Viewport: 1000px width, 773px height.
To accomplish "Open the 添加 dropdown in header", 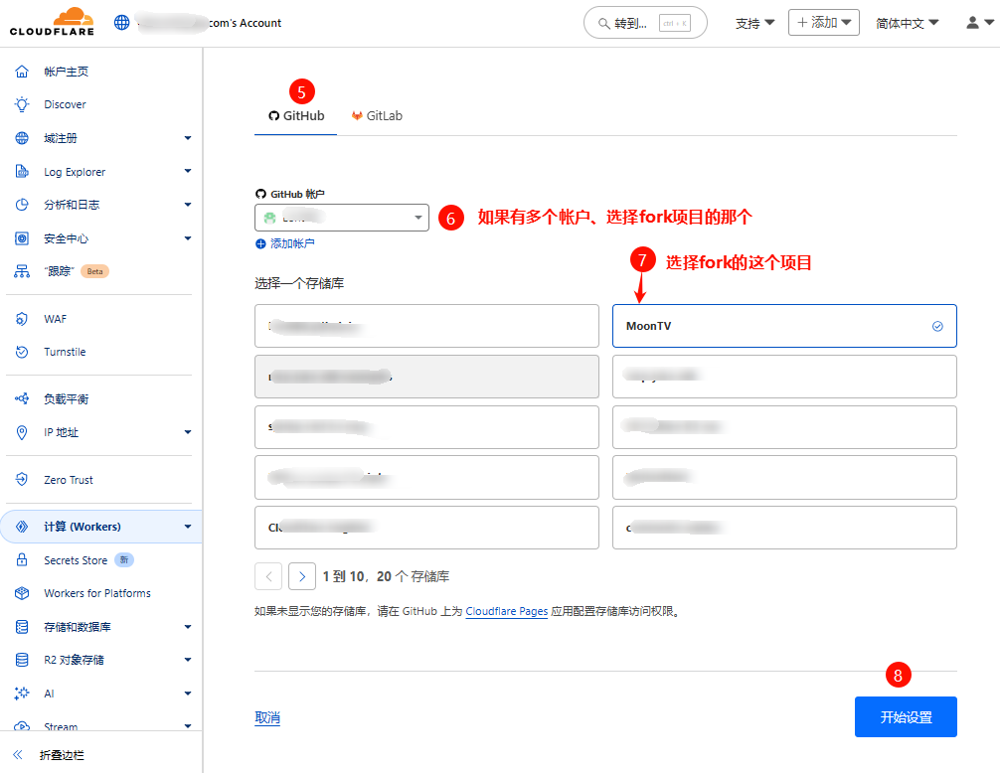I will 823,23.
